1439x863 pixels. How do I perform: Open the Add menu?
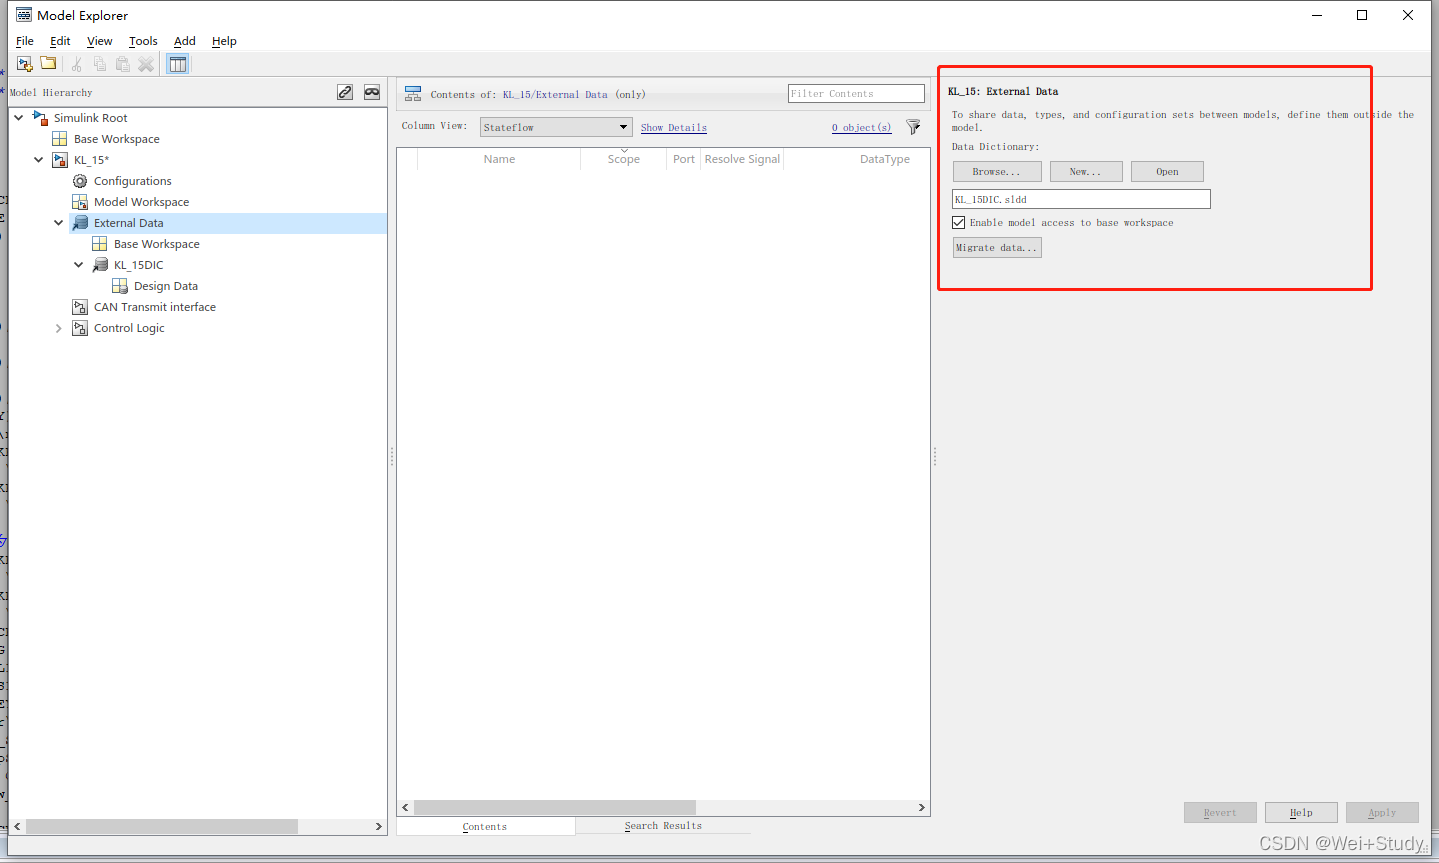(185, 41)
